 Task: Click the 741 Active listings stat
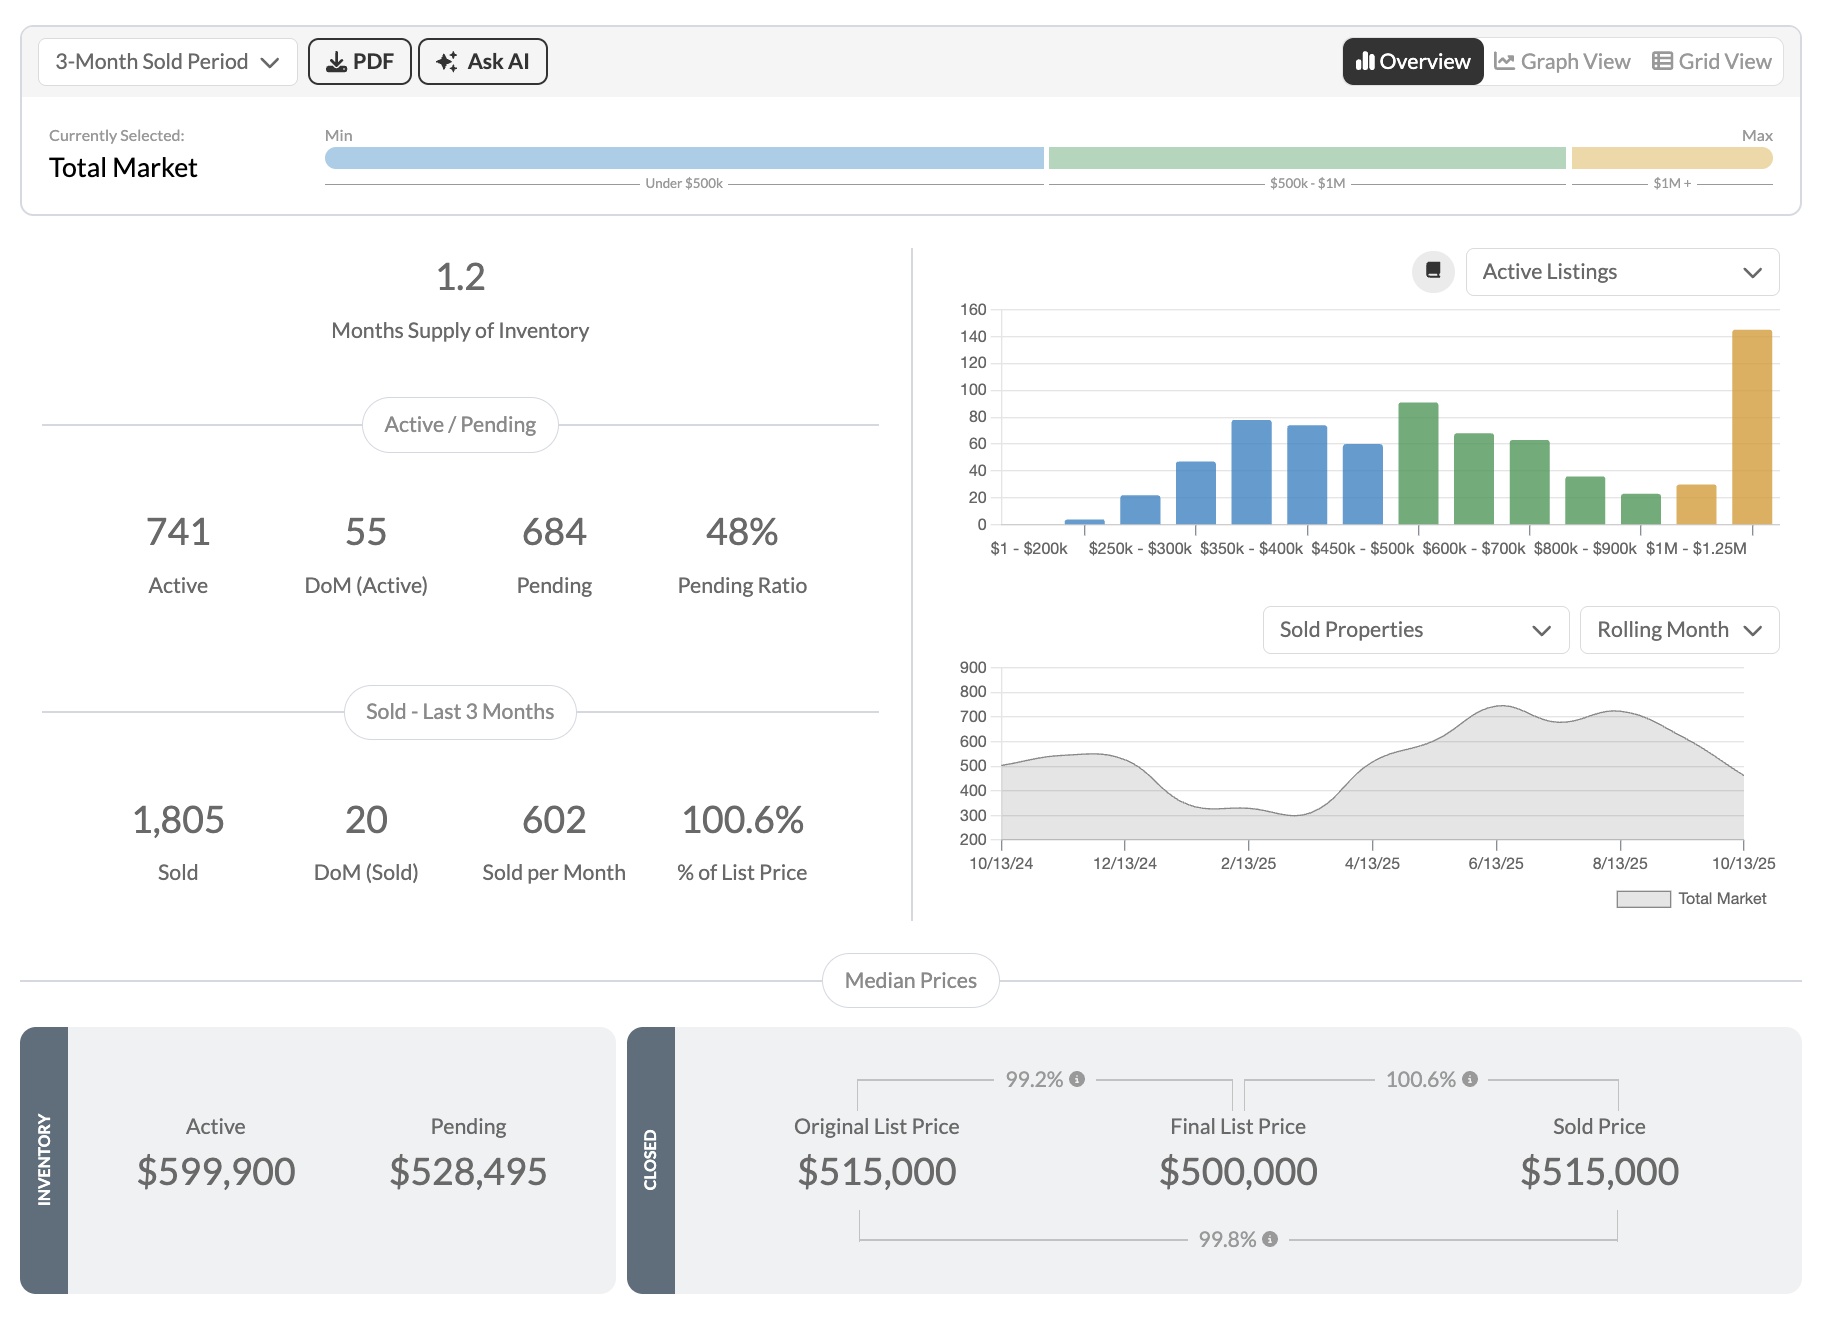coord(178,532)
